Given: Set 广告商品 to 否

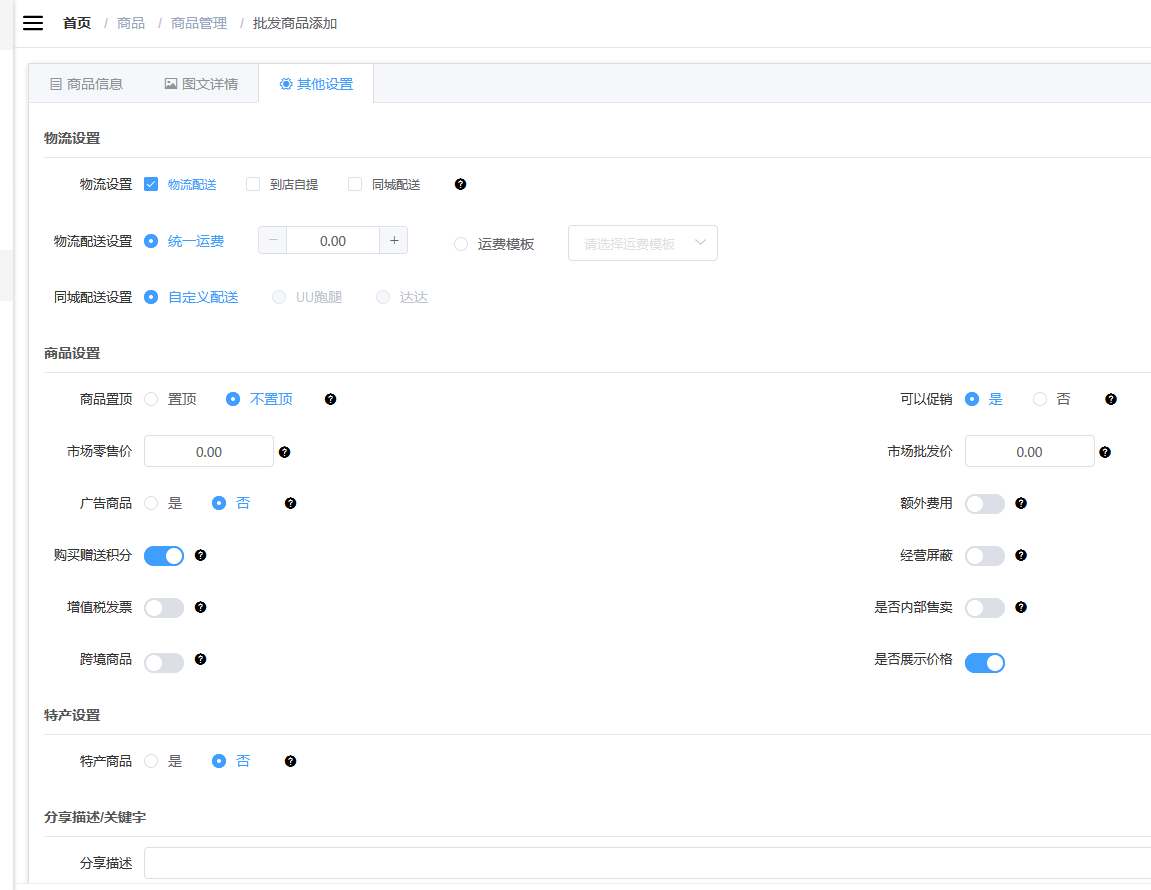Looking at the screenshot, I should click(x=219, y=503).
